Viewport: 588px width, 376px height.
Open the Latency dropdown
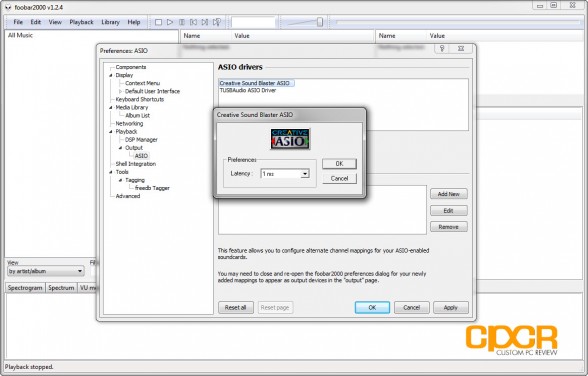(305, 174)
